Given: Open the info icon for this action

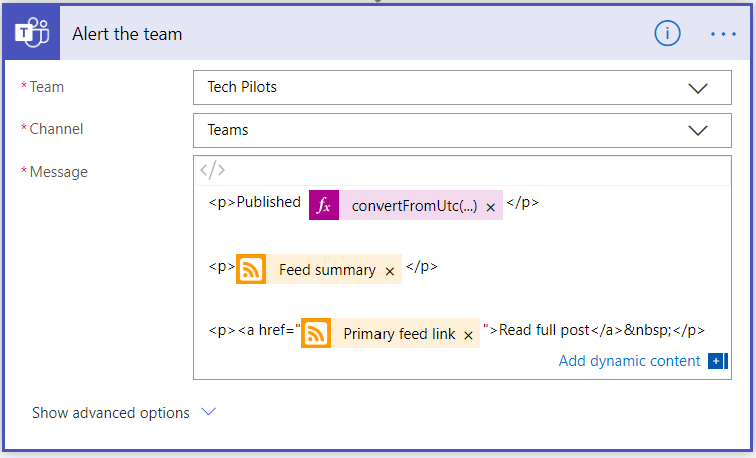Looking at the screenshot, I should (667, 34).
